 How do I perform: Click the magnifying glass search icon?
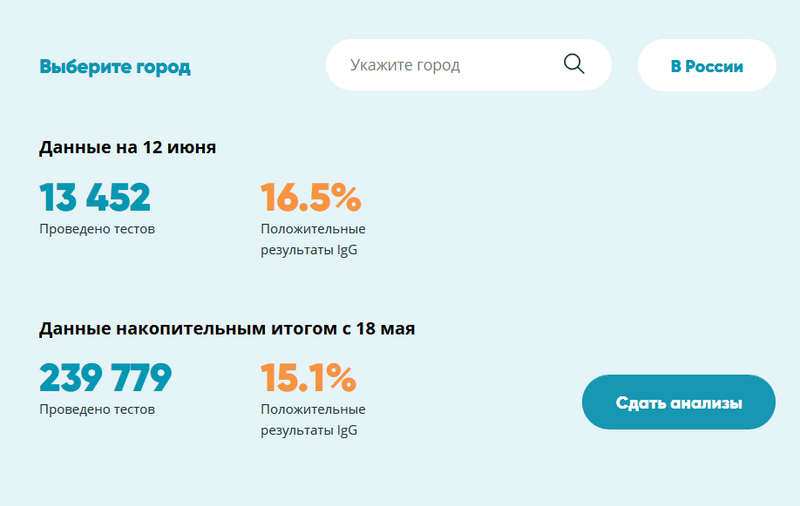(574, 65)
